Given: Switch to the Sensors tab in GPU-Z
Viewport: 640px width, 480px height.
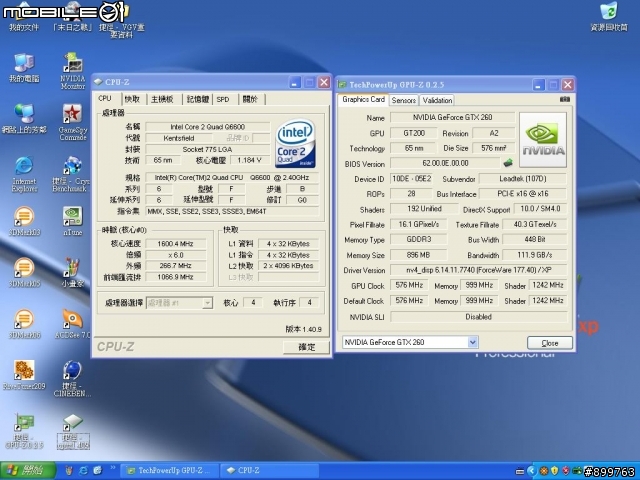Looking at the screenshot, I should [403, 100].
